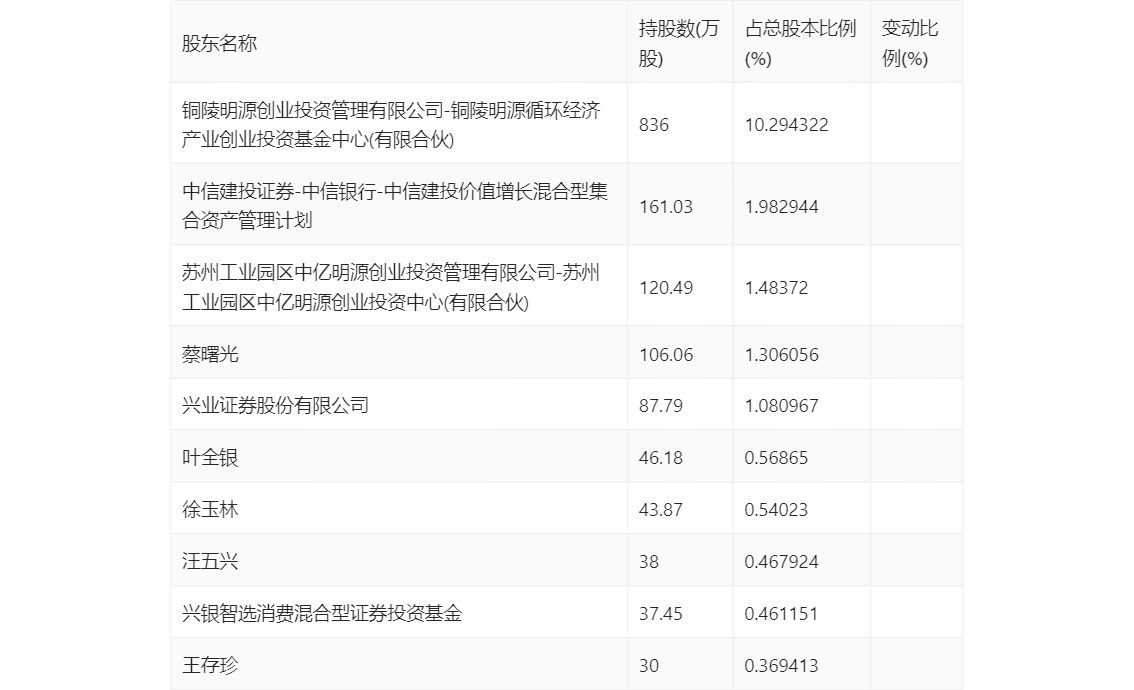Click the holding value 106.06

(666, 355)
